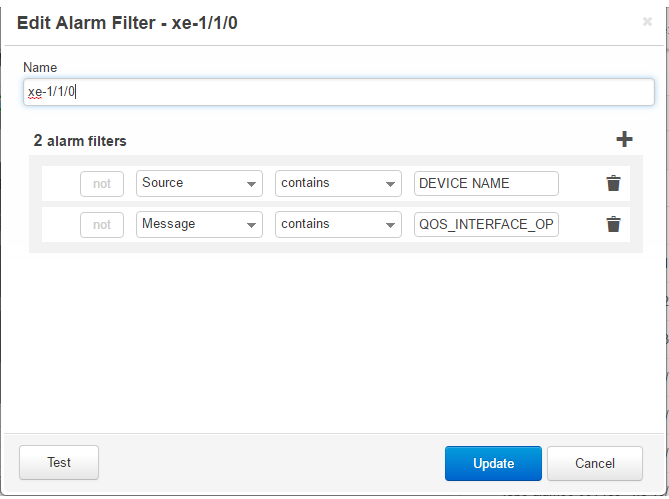Image resolution: width=669 pixels, height=499 pixels.
Task: Open the 'contains' operator dropdown in Source row
Action: [338, 183]
